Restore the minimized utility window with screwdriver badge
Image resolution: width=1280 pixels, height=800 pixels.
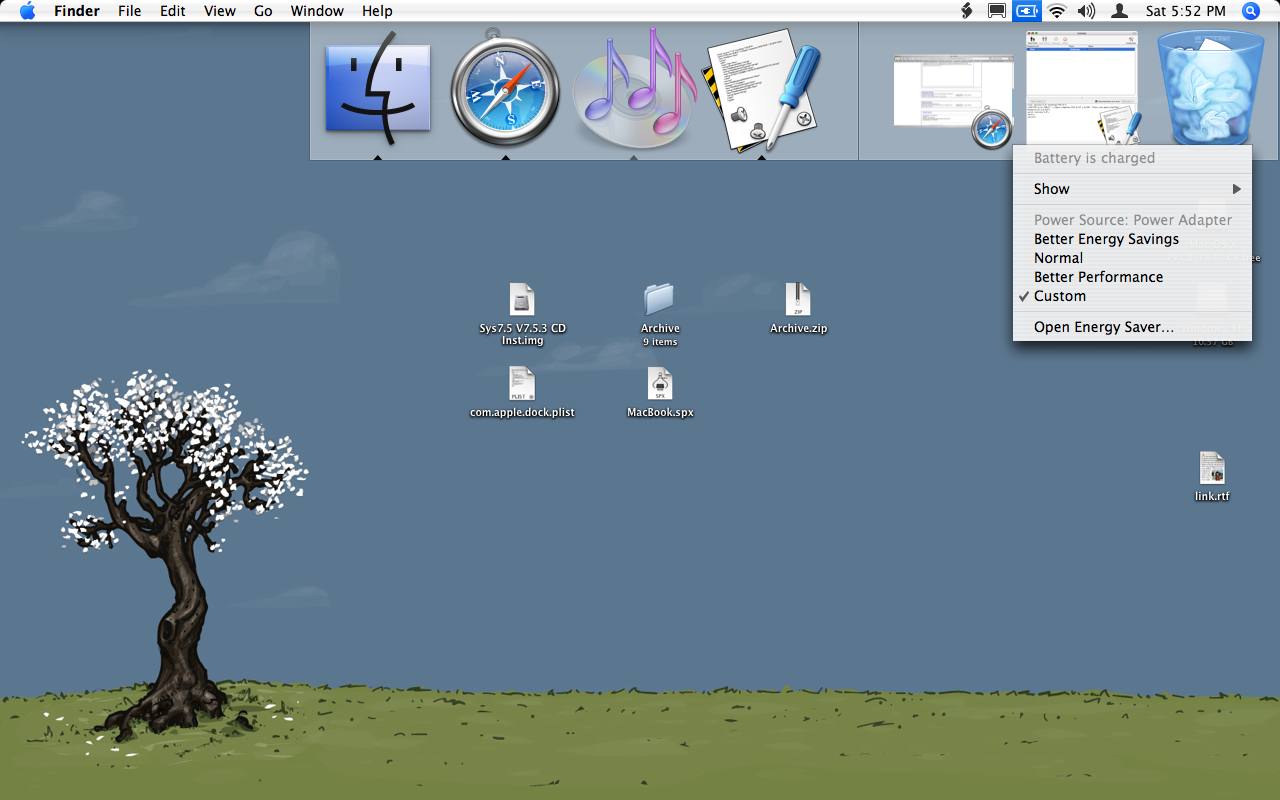[1084, 90]
